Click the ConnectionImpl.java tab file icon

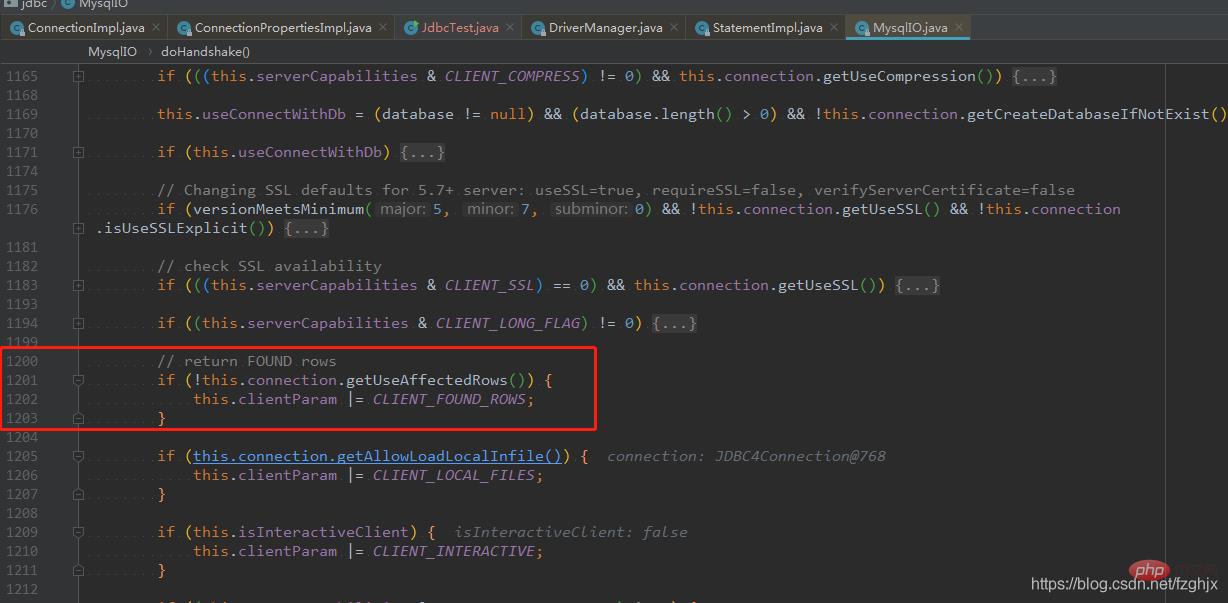[17, 28]
